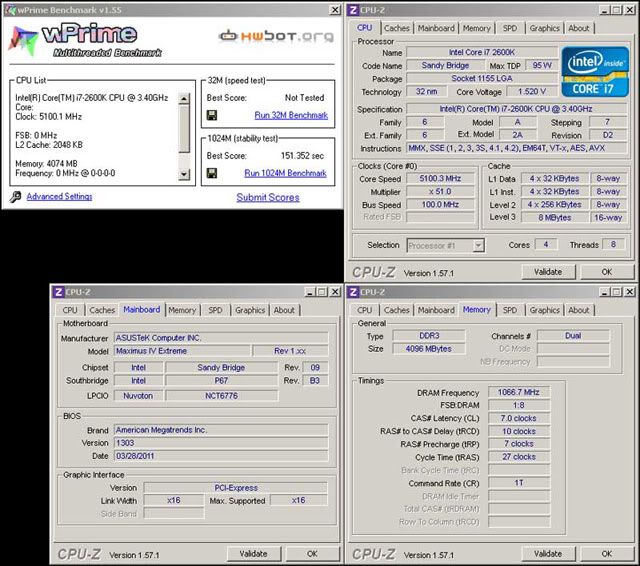Click the key icon beside Advanced Settings
This screenshot has height=566, width=640.
pyautogui.click(x=16, y=197)
